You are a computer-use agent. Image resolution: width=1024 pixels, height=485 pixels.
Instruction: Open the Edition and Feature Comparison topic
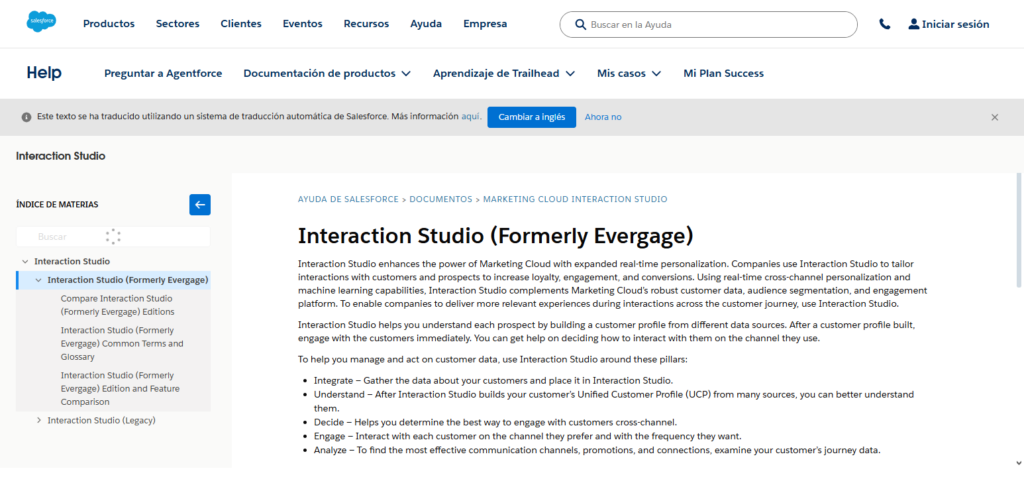click(x=120, y=388)
